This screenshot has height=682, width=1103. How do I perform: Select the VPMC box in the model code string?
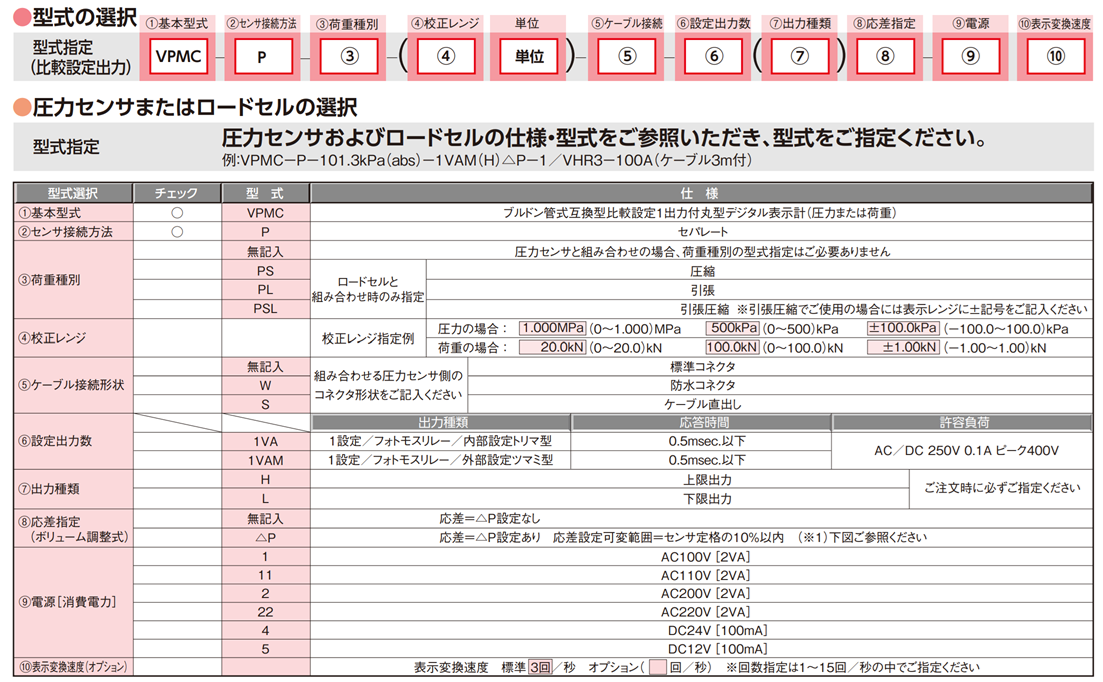click(179, 56)
